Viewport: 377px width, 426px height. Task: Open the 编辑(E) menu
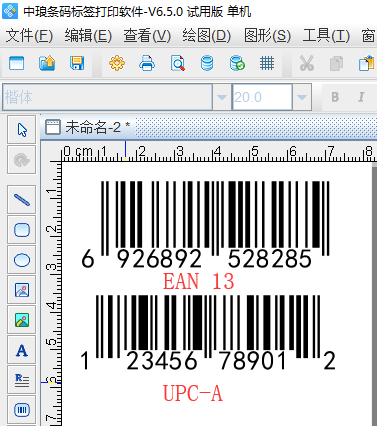88,35
